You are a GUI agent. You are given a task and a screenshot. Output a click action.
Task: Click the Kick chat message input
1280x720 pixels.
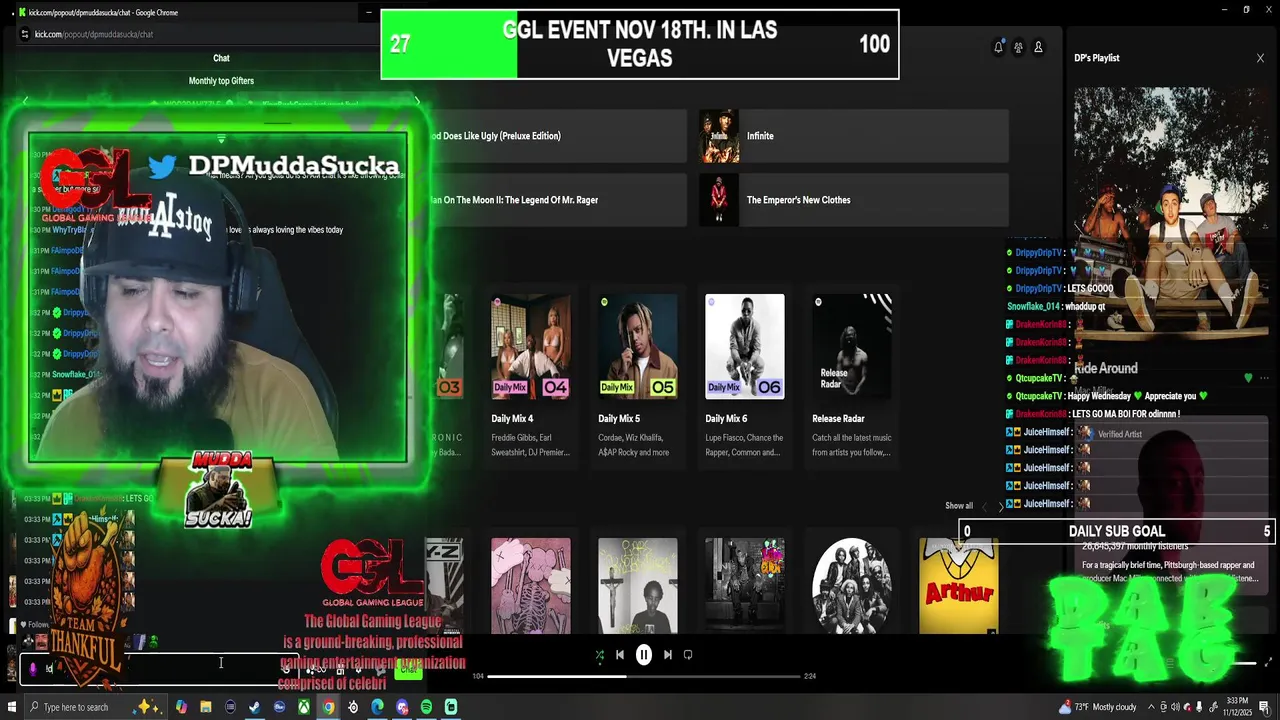(160, 669)
